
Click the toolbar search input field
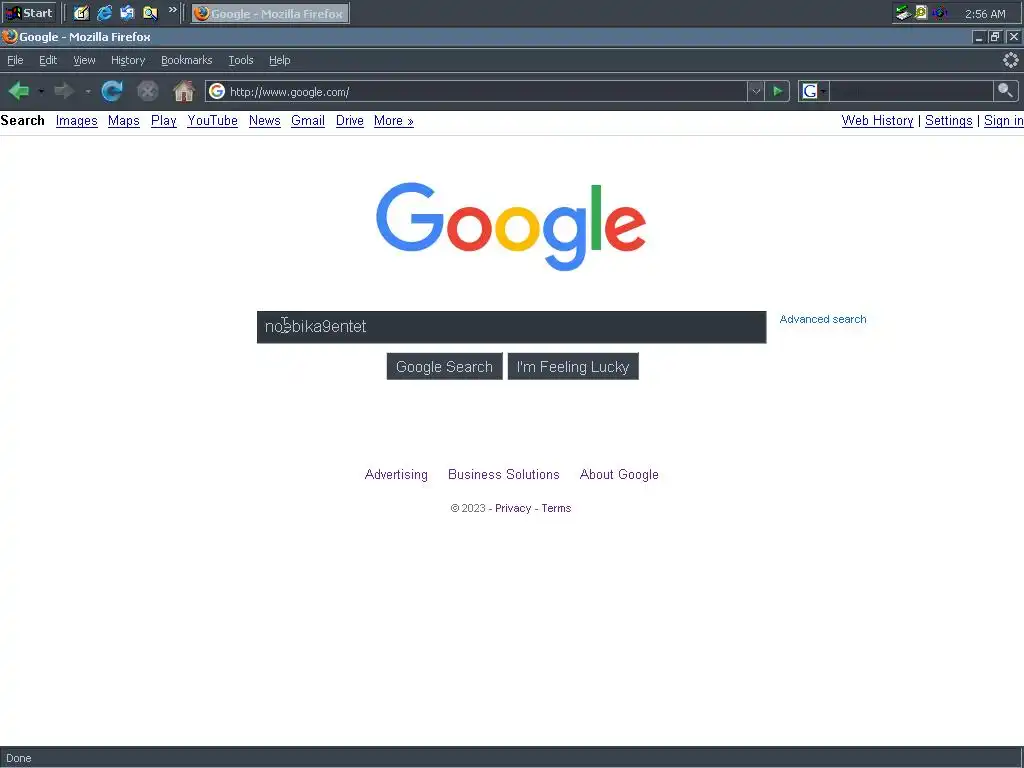click(x=911, y=91)
